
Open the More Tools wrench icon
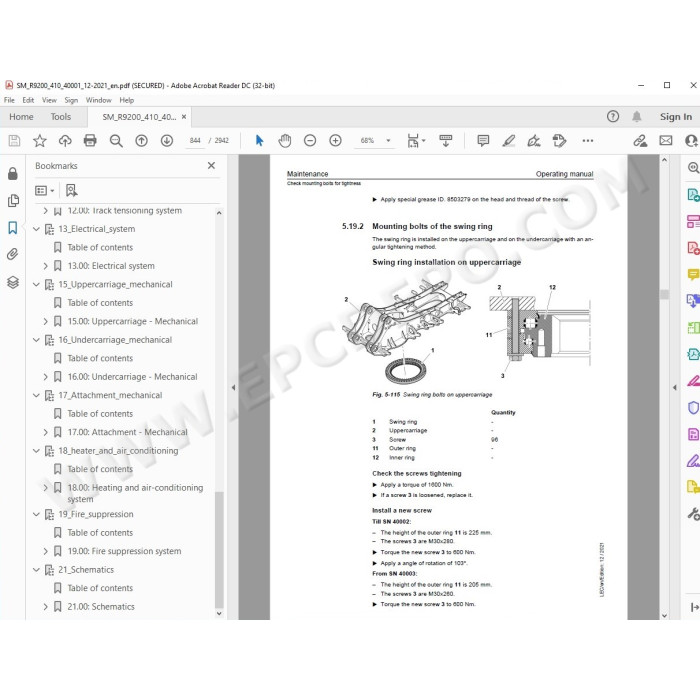693,514
